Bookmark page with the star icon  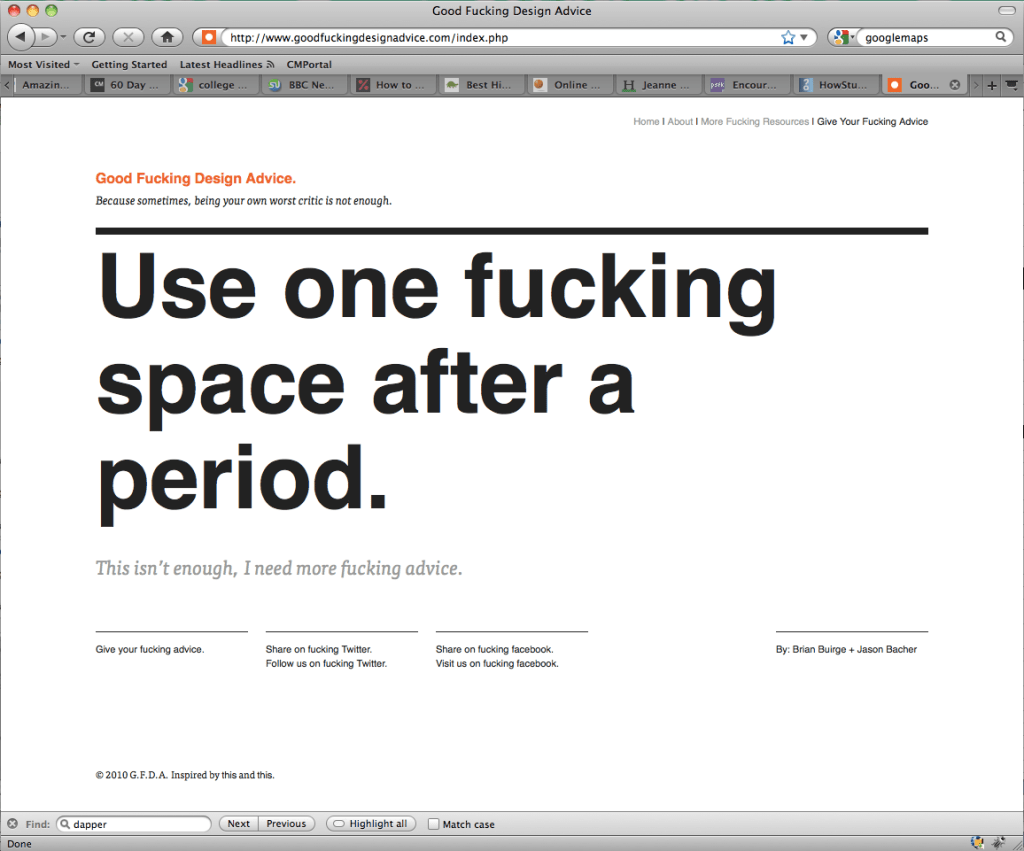tap(788, 37)
